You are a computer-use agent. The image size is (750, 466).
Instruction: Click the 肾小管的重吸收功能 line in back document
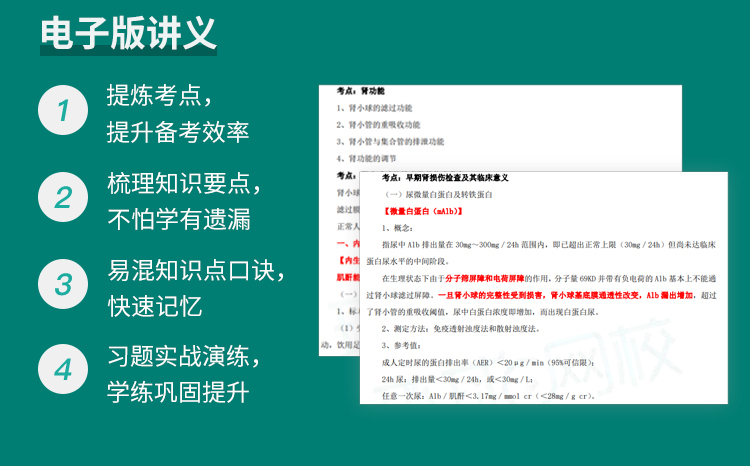pyautogui.click(x=378, y=125)
